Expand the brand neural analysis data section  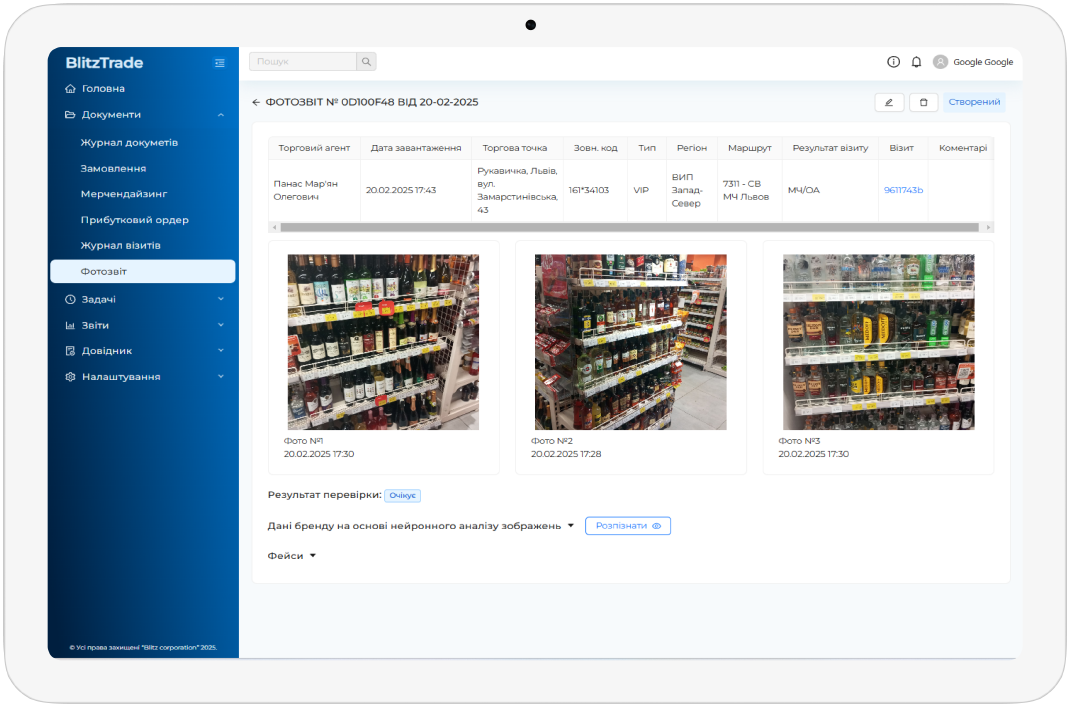570,526
